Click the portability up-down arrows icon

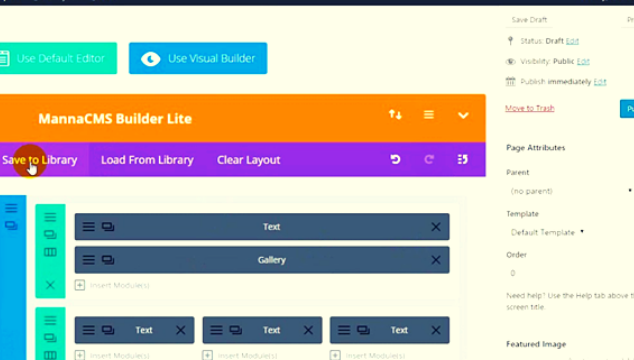point(395,115)
